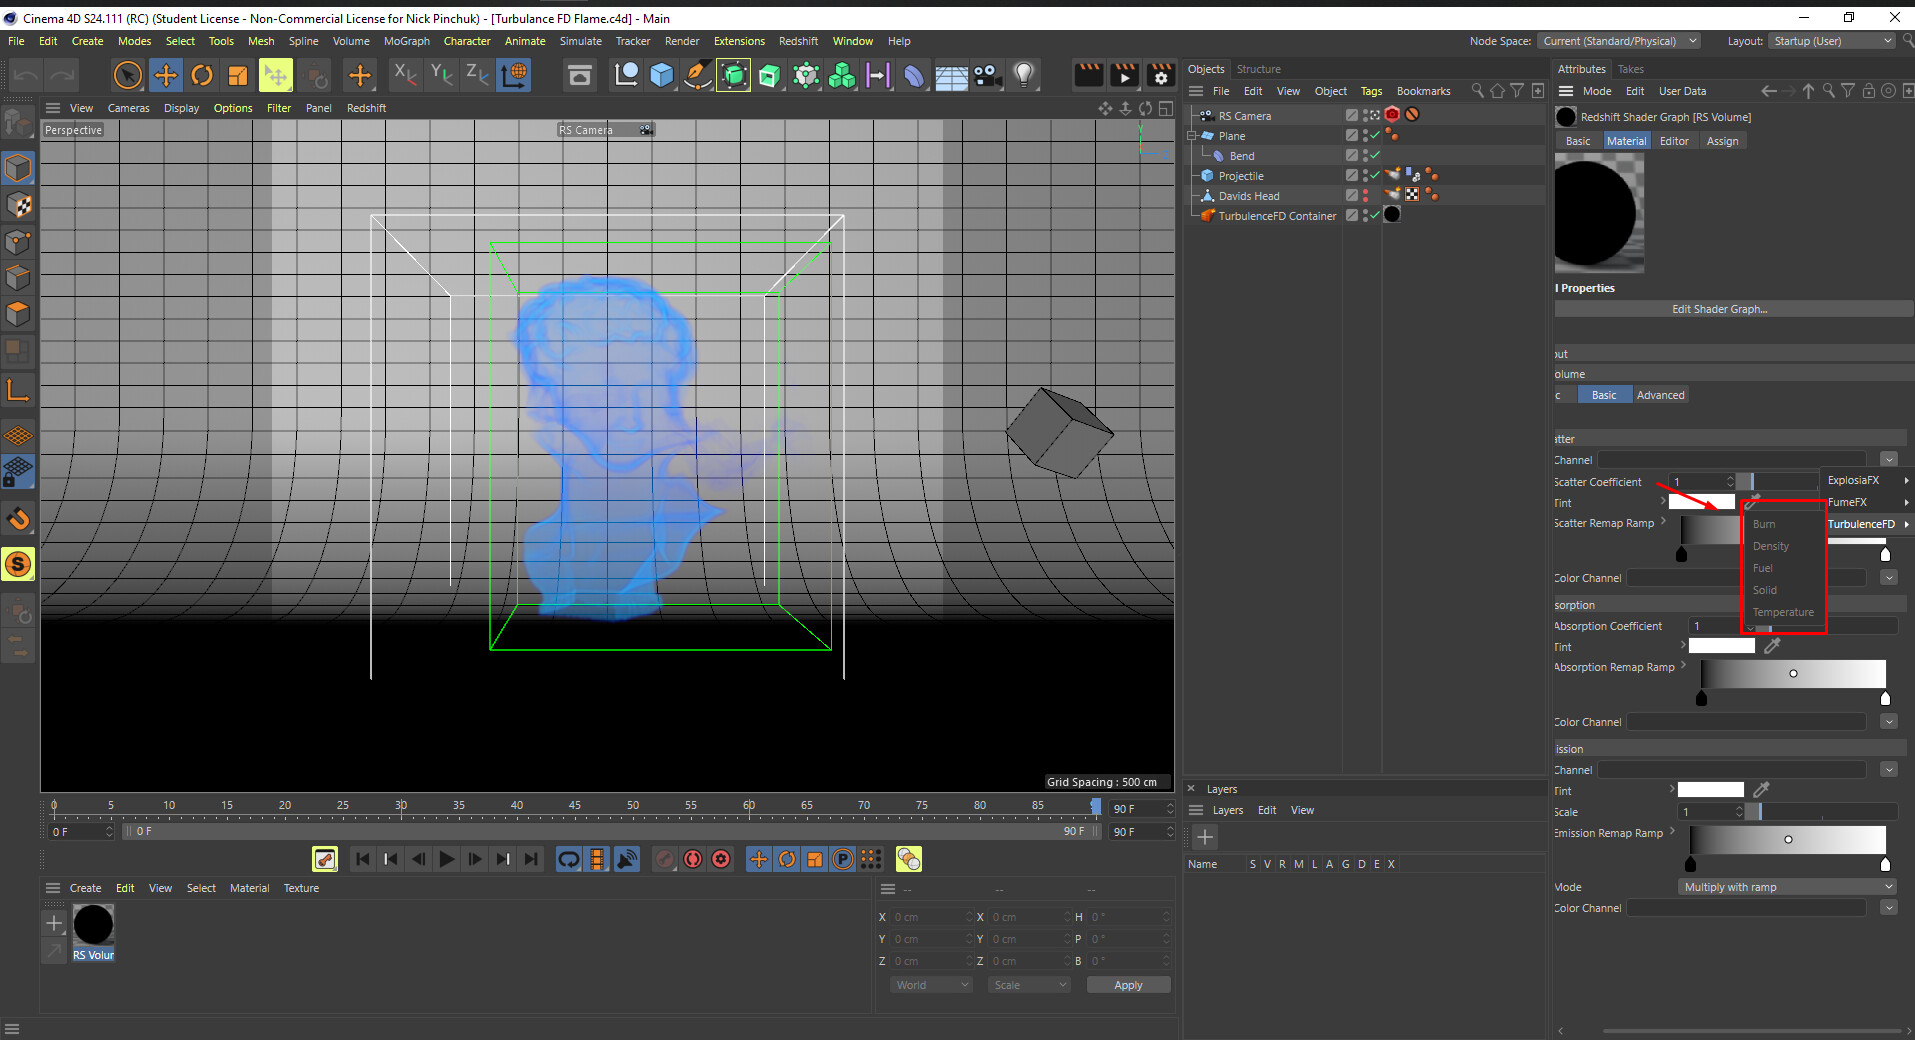Image resolution: width=1915 pixels, height=1040 pixels.
Task: Select the RS Volume material thumbnail
Action: (93, 925)
